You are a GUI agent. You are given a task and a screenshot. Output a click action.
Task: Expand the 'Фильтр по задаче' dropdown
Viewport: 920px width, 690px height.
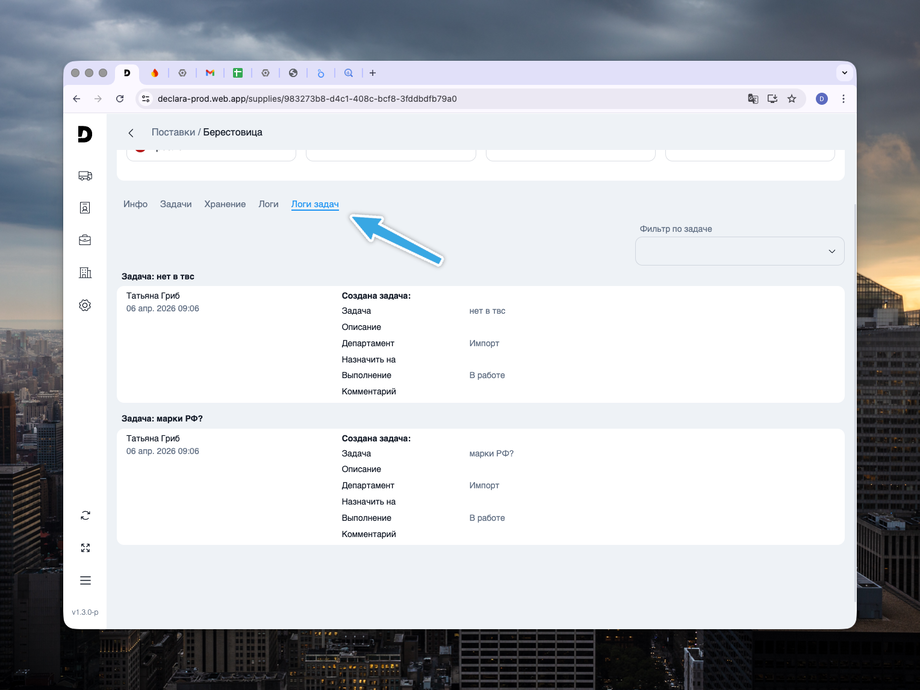point(739,251)
